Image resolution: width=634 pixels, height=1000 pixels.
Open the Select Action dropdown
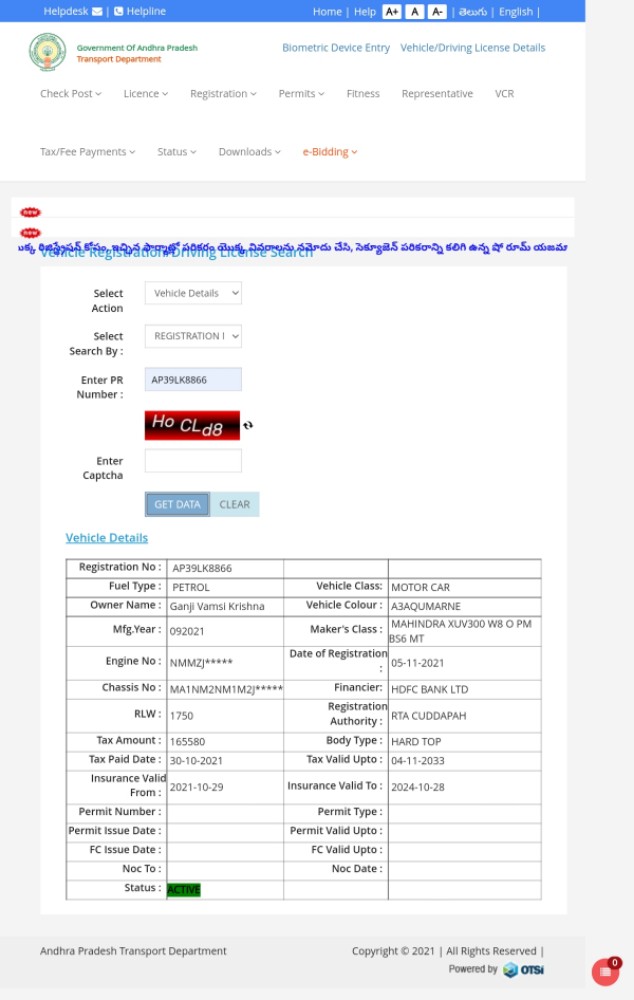193,293
